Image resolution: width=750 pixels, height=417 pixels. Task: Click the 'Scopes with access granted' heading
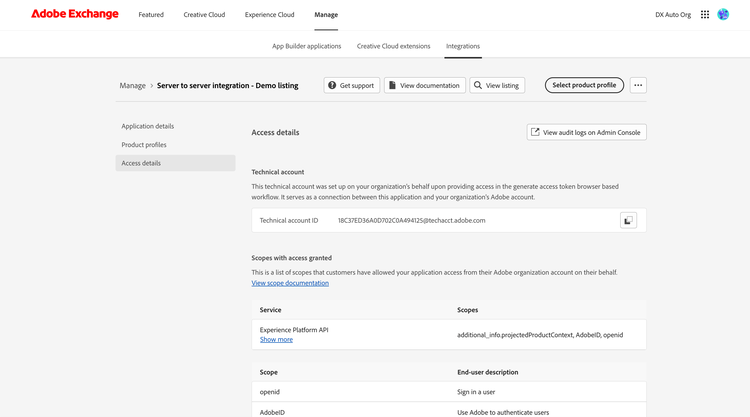[x=291, y=258]
